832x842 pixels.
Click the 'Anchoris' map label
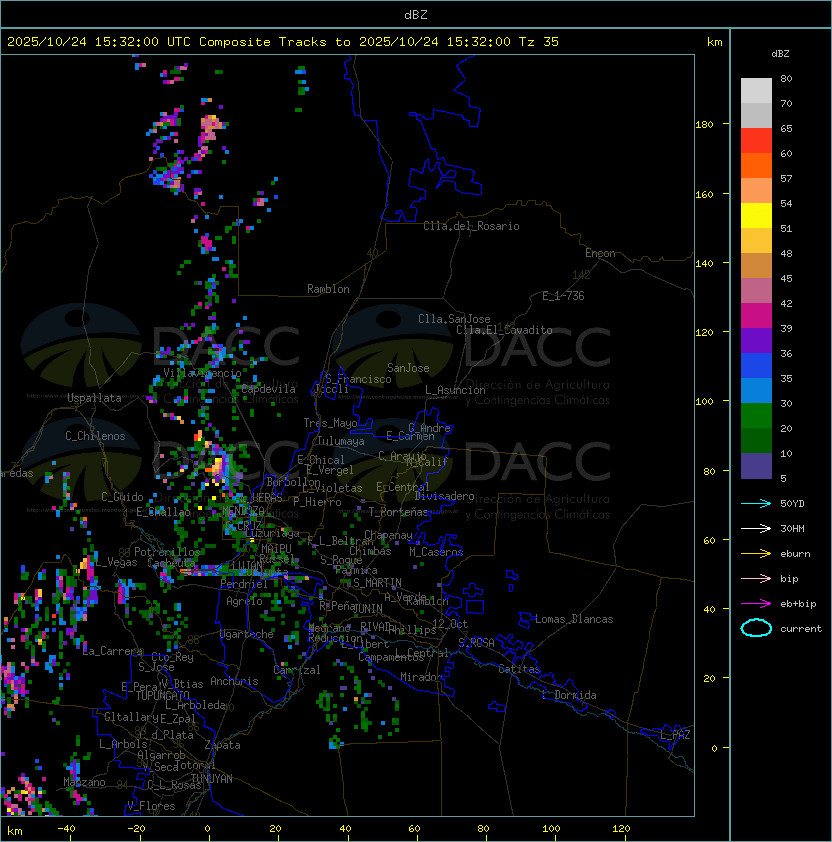pos(234,681)
